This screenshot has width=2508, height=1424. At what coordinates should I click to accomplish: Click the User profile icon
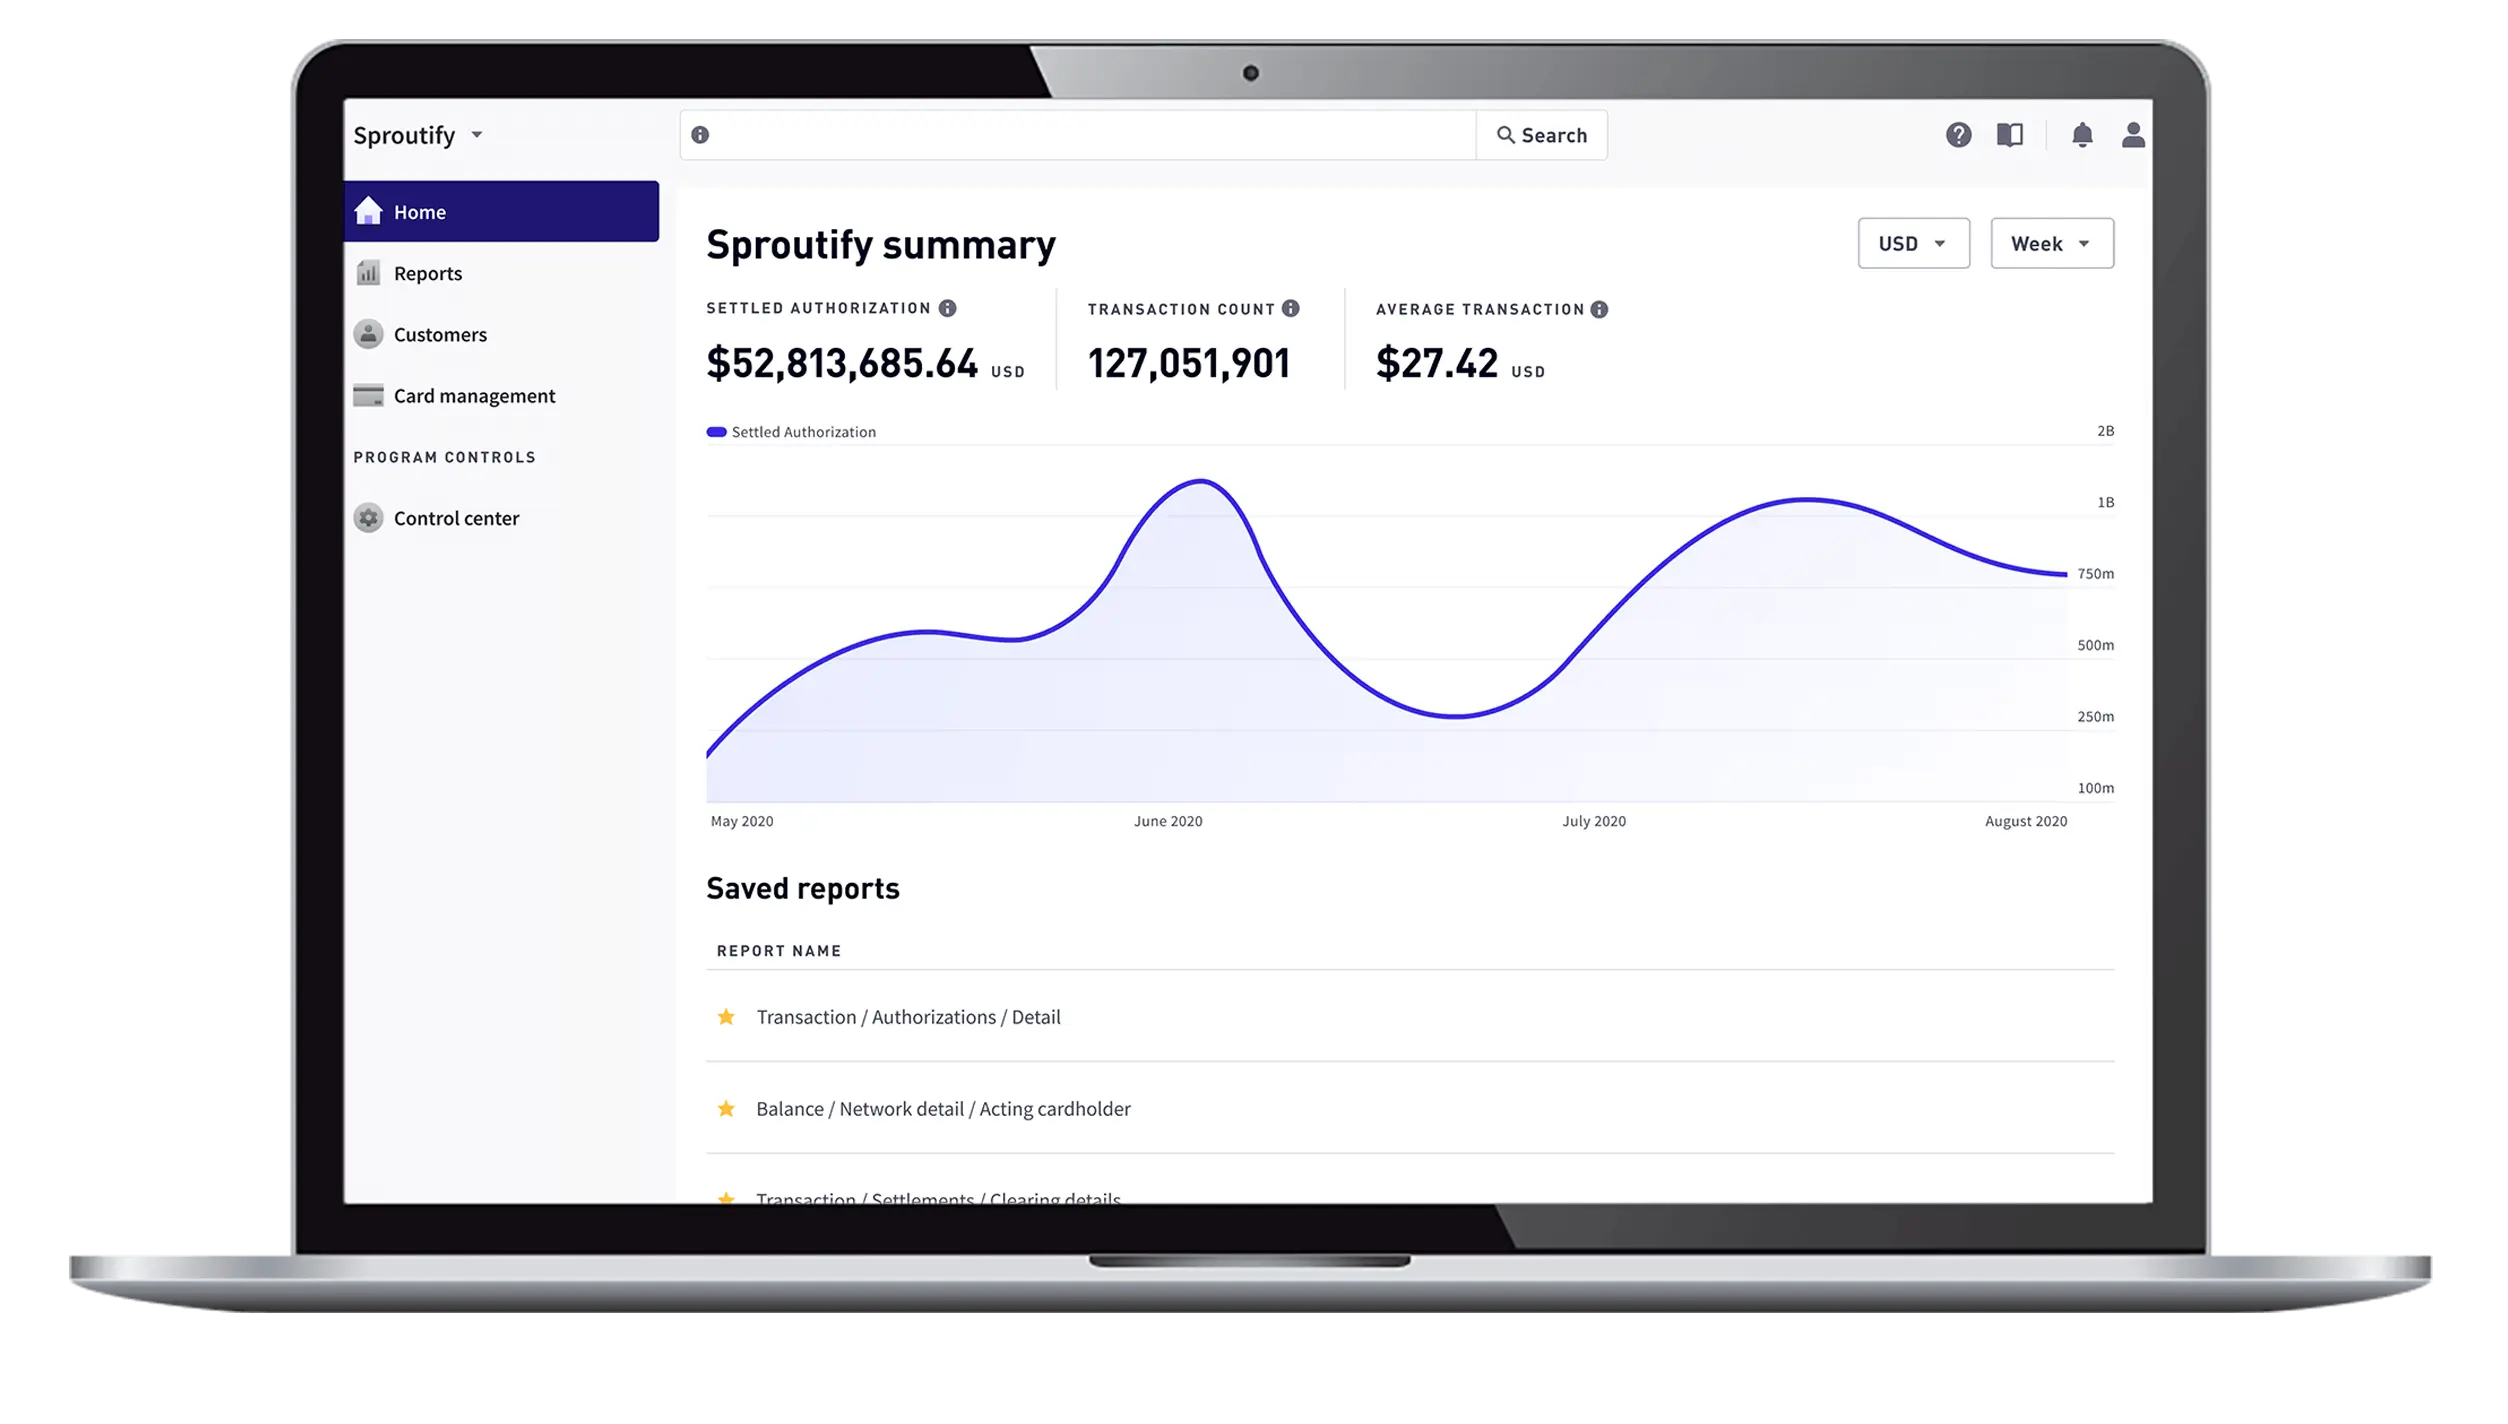tap(2132, 134)
